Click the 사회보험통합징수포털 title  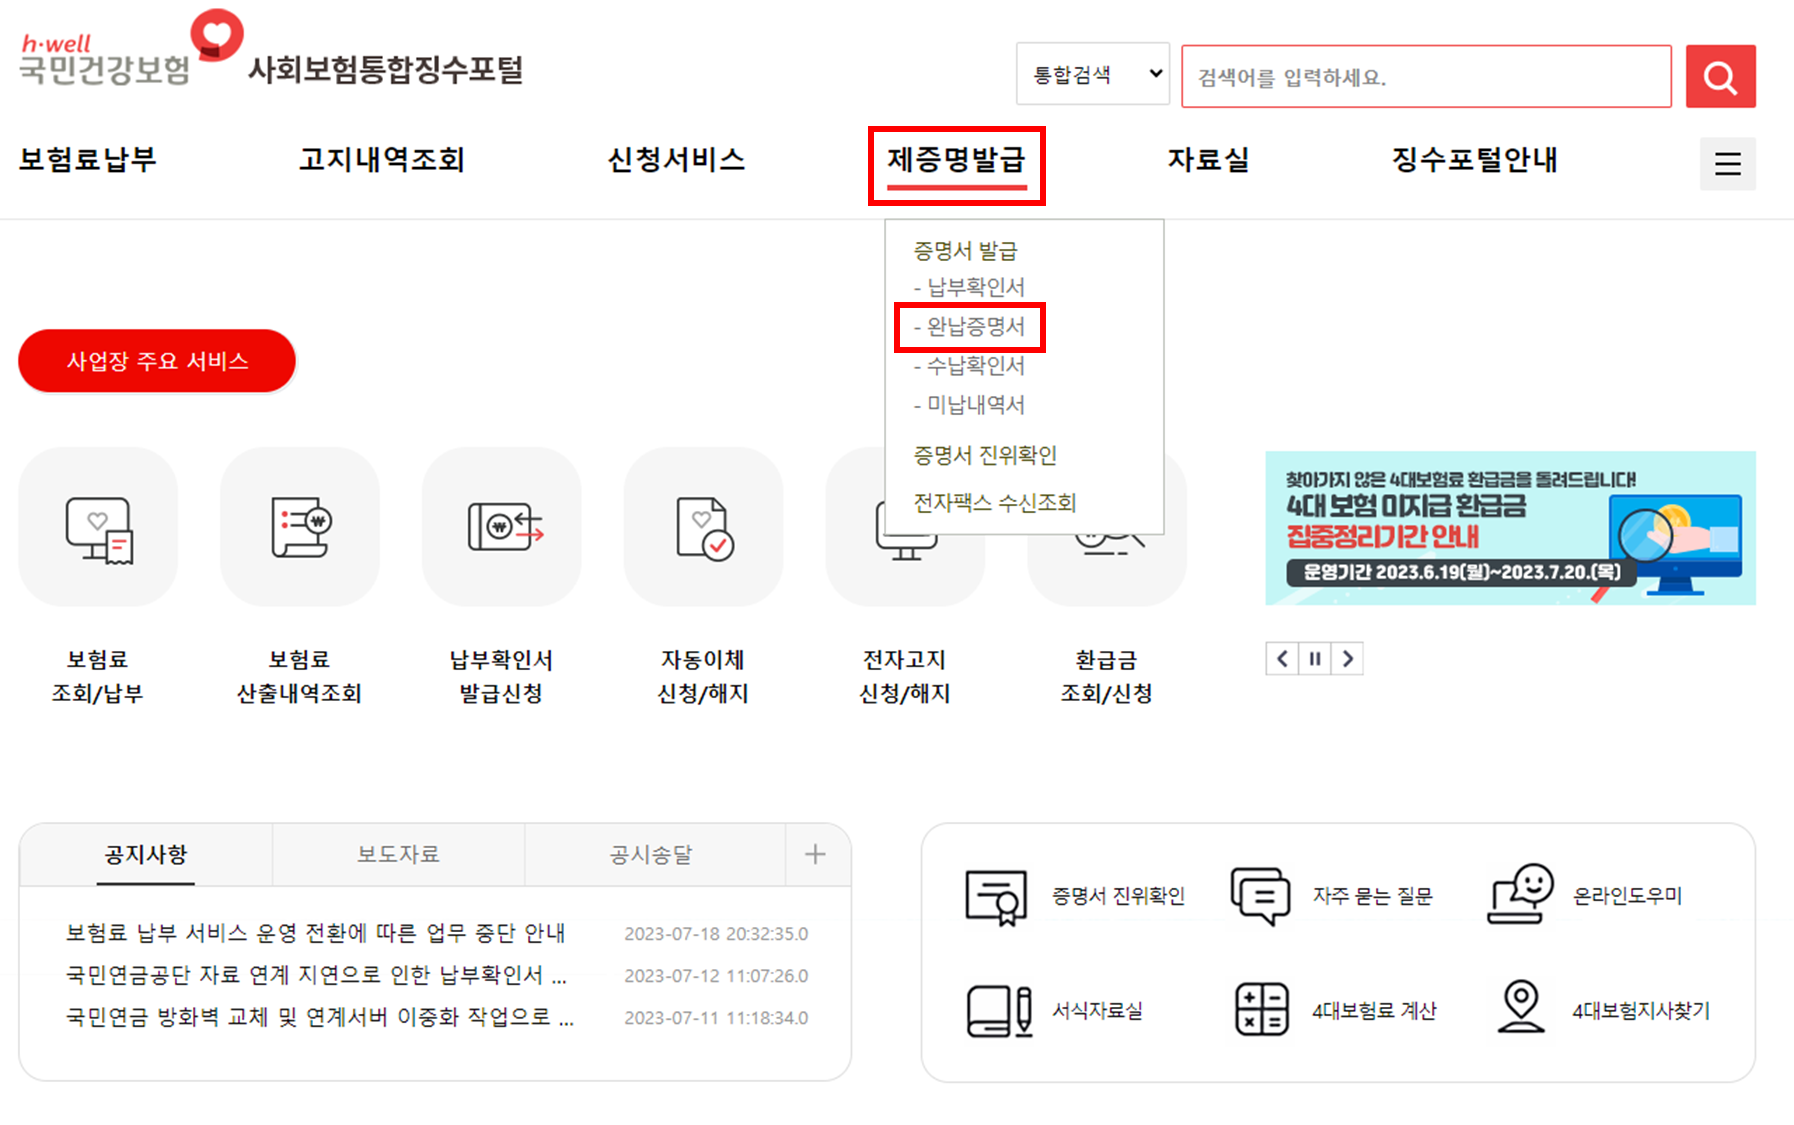coord(386,70)
